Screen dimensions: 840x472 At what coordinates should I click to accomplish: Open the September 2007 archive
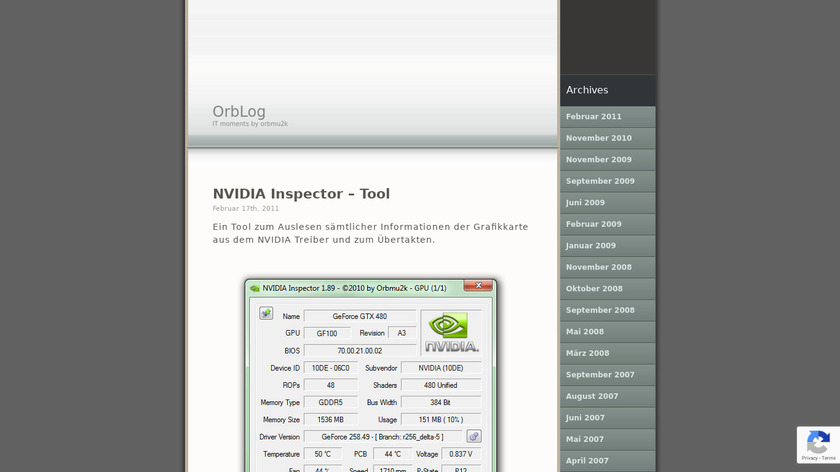click(608, 374)
